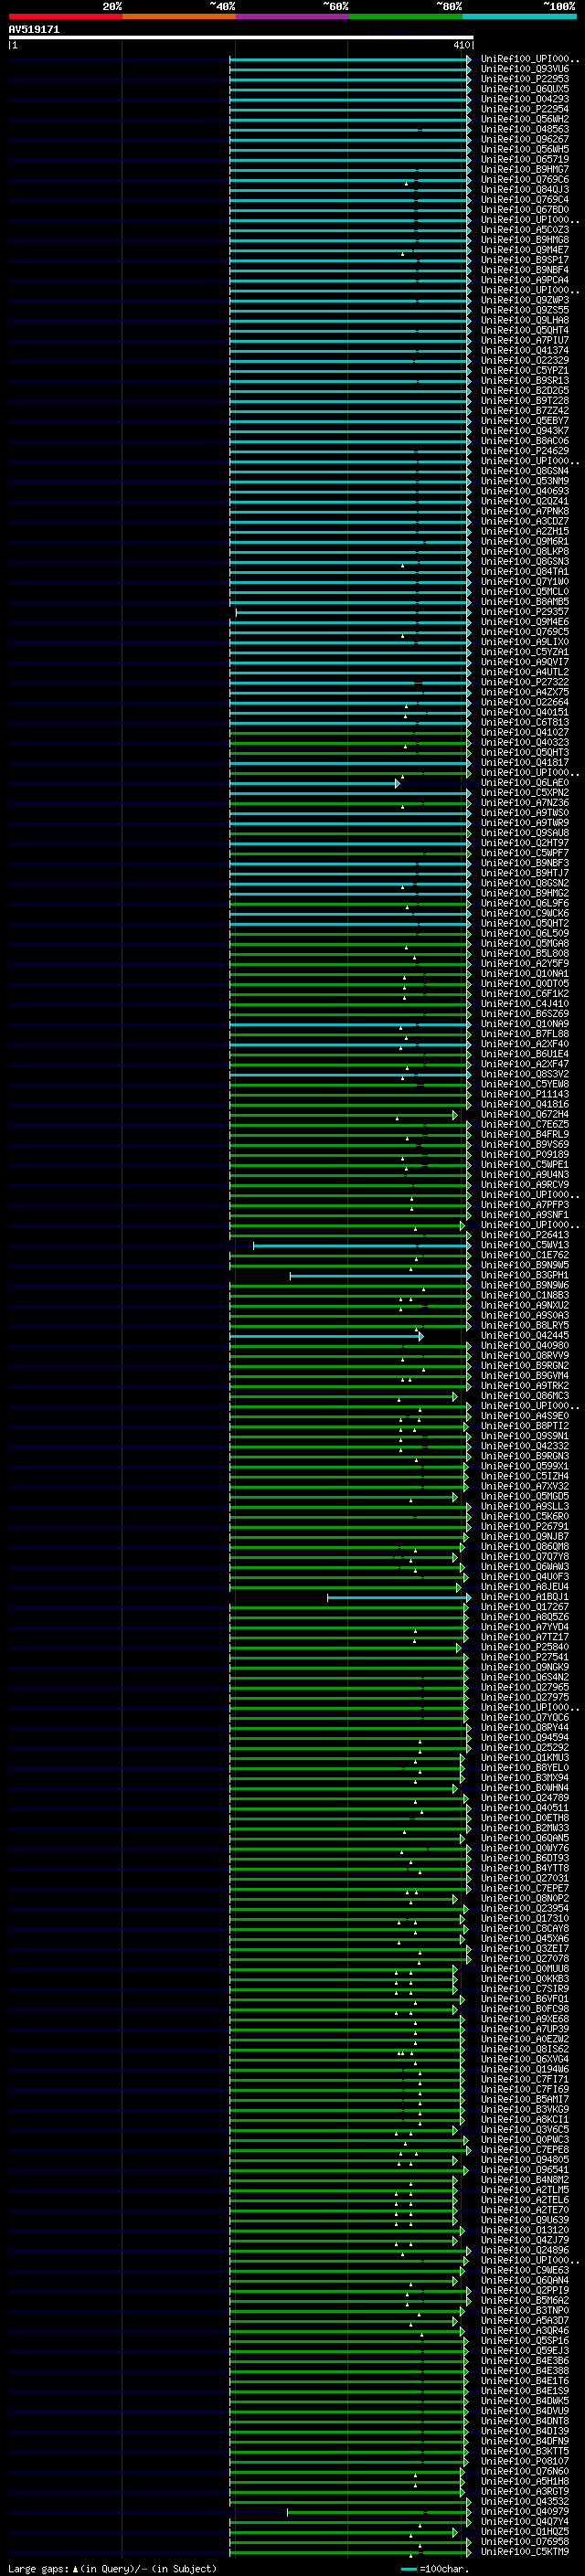Open hit UniRef100_Q84QJ3
Viewport: 585px width, 2576px height.
[525, 189]
